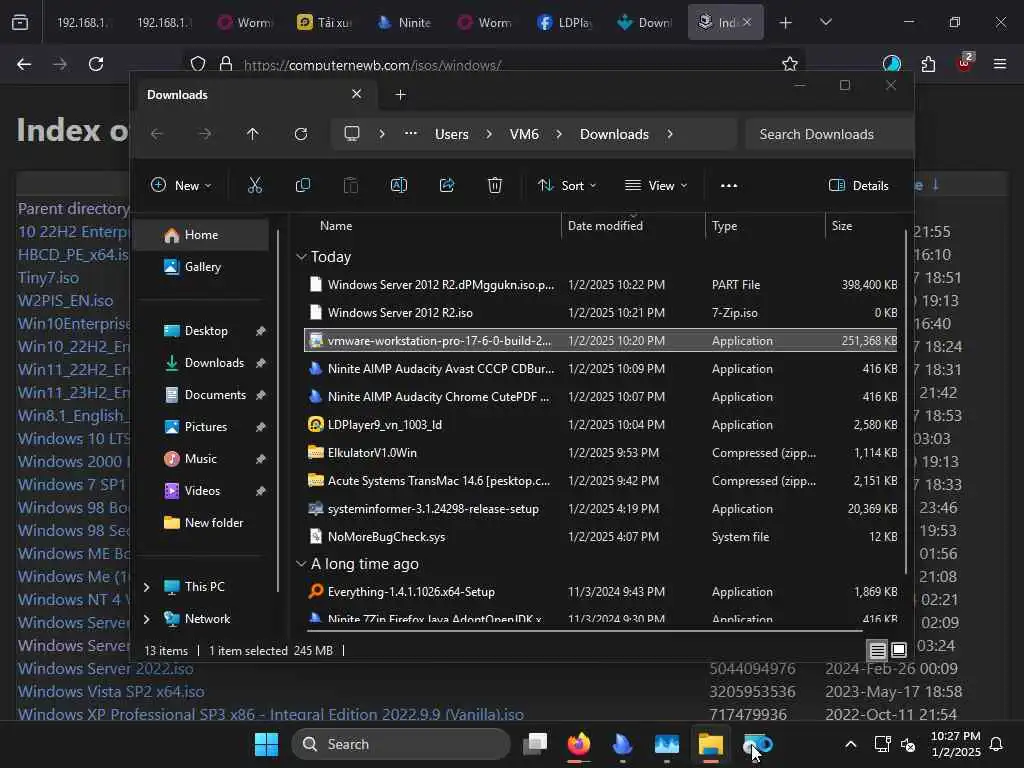Click the Firefox URL address bar
This screenshot has height=768, width=1024.
point(493,64)
